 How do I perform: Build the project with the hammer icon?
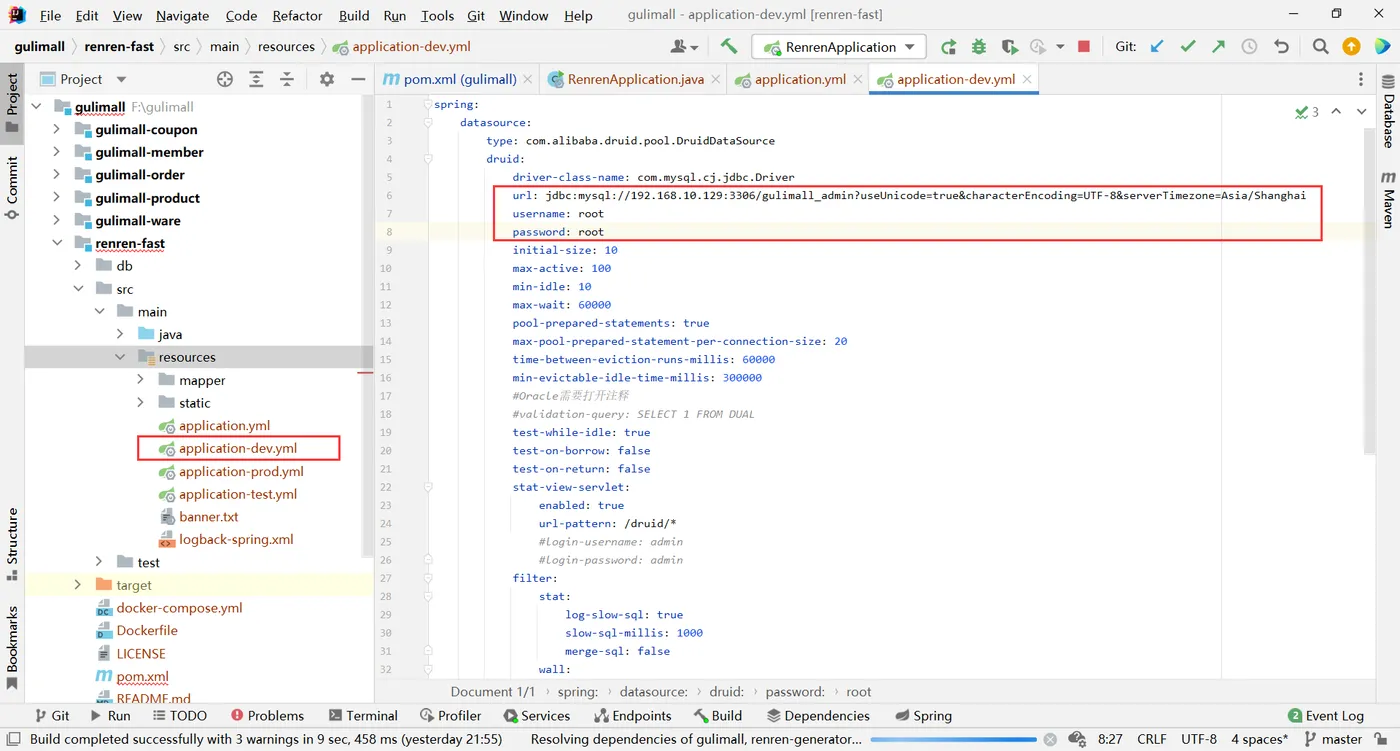pyautogui.click(x=729, y=46)
